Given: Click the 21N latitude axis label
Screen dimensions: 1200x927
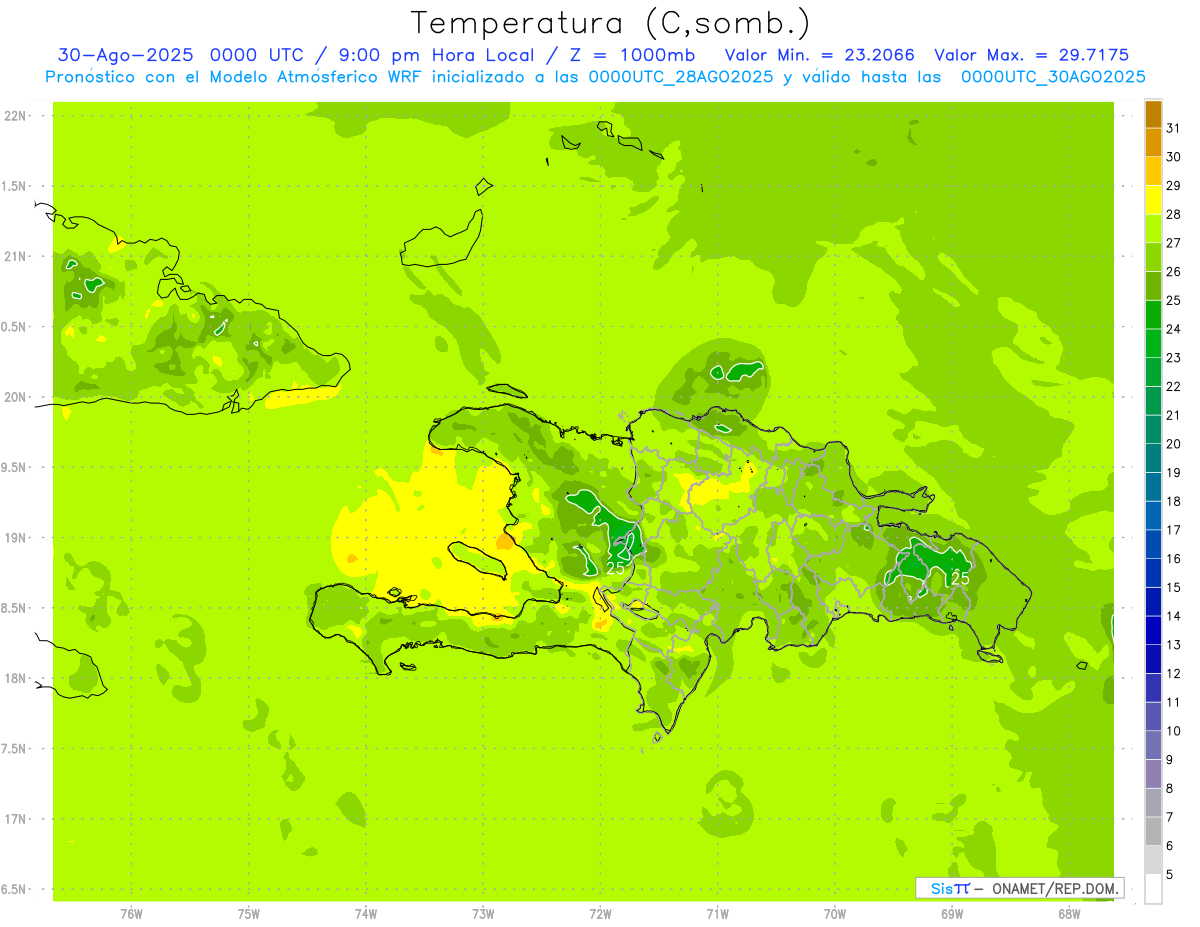Looking at the screenshot, I should pos(16,256).
